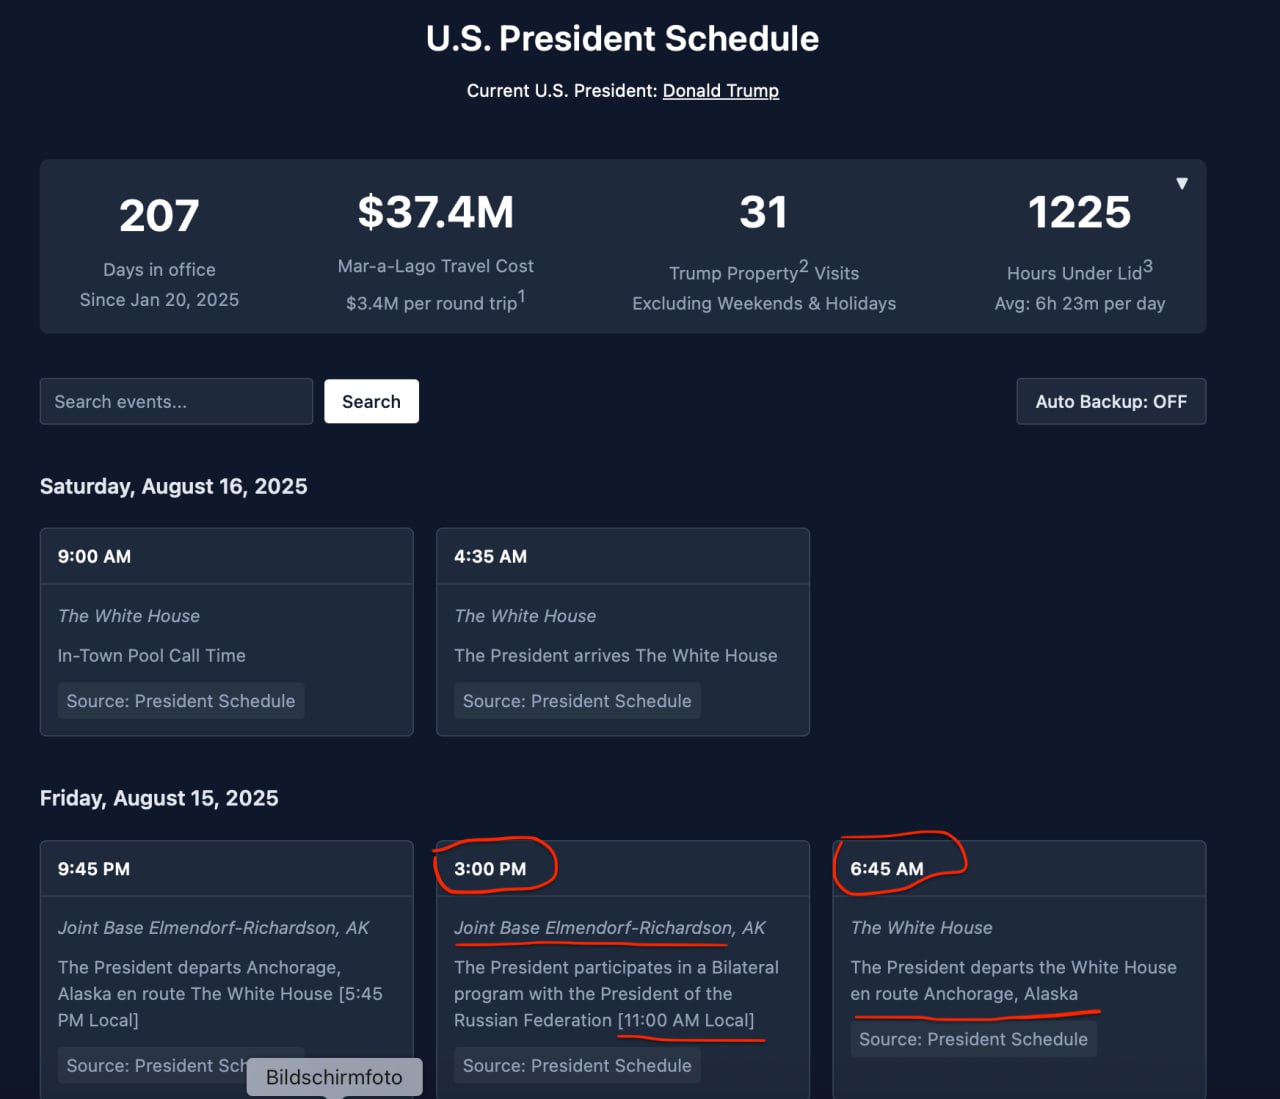Collapse the stats panel with triangle arrow

[1182, 184]
